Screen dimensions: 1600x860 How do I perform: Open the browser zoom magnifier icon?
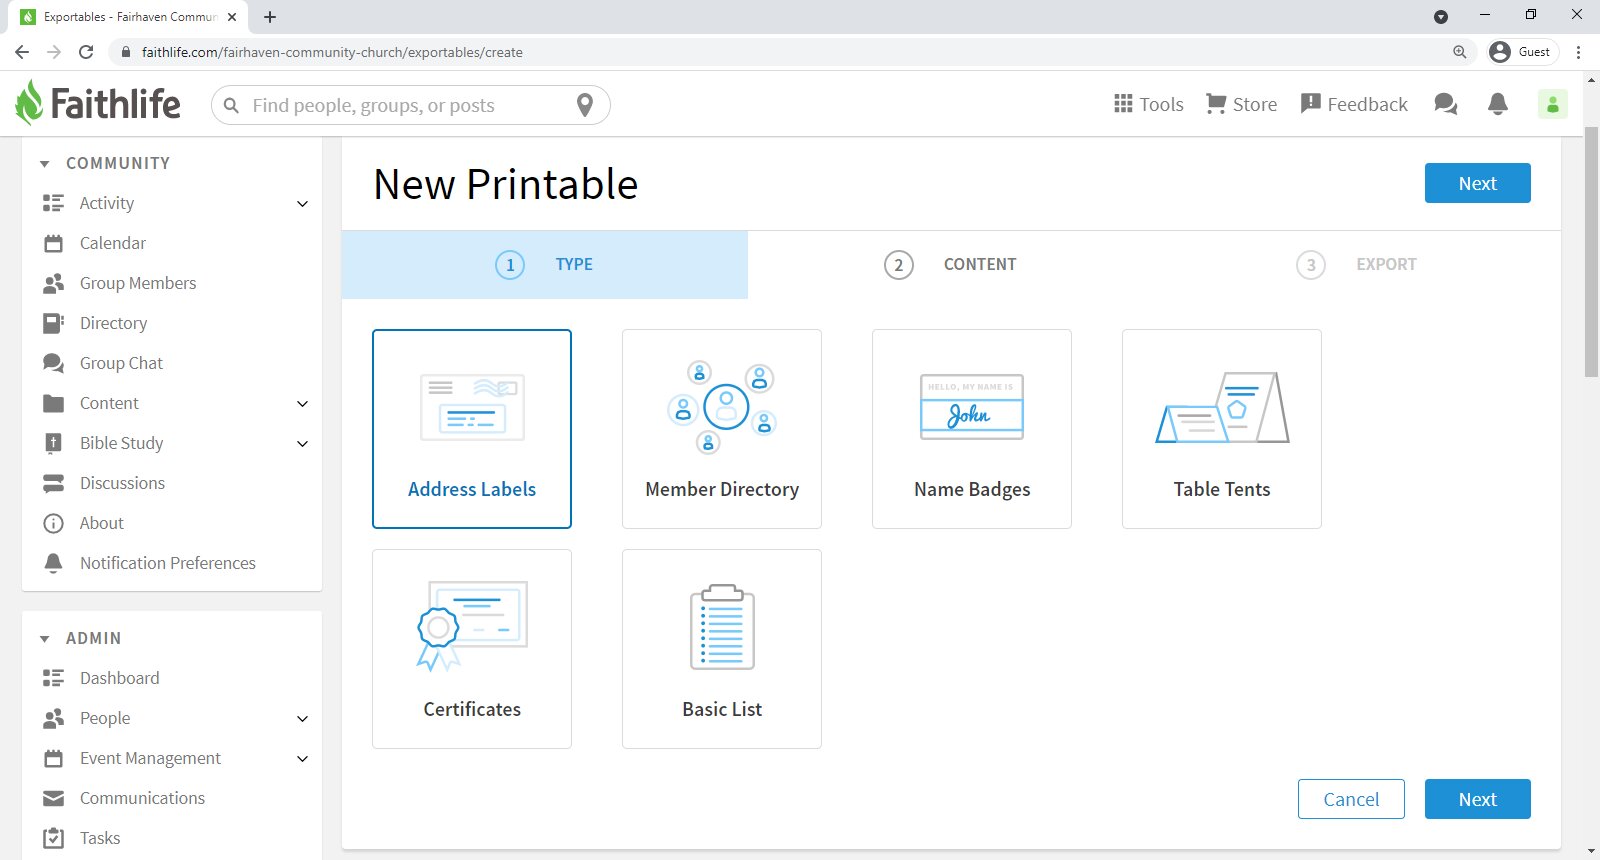tap(1460, 52)
